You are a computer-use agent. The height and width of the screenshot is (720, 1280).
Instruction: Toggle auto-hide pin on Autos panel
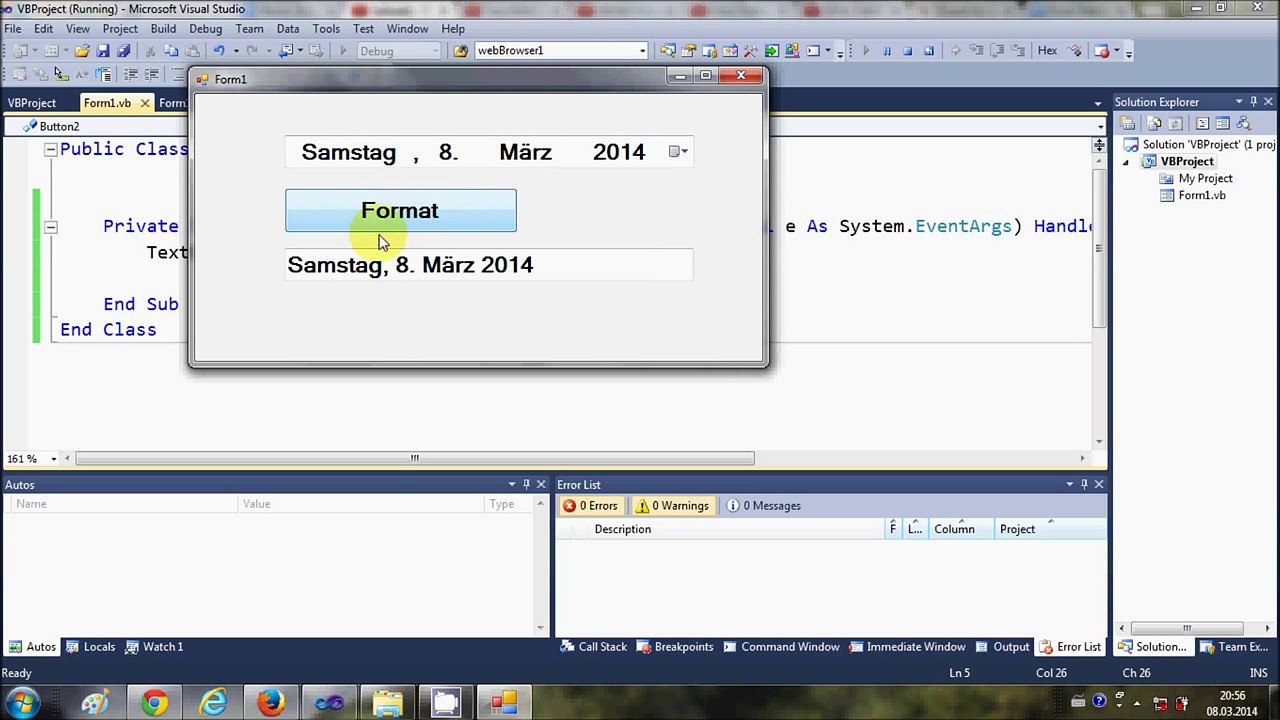coord(526,485)
